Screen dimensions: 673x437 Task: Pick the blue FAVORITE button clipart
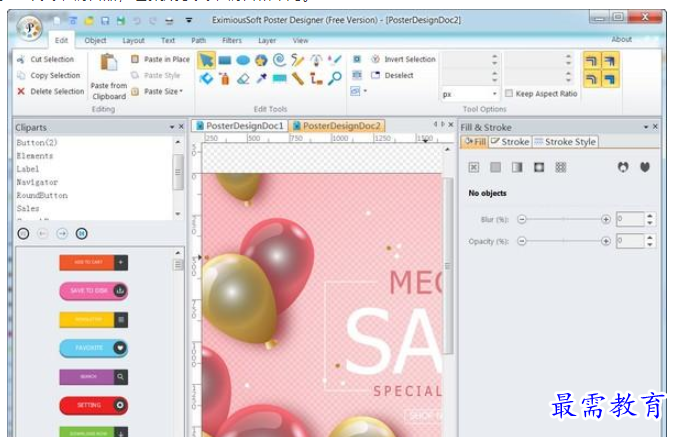(x=94, y=348)
